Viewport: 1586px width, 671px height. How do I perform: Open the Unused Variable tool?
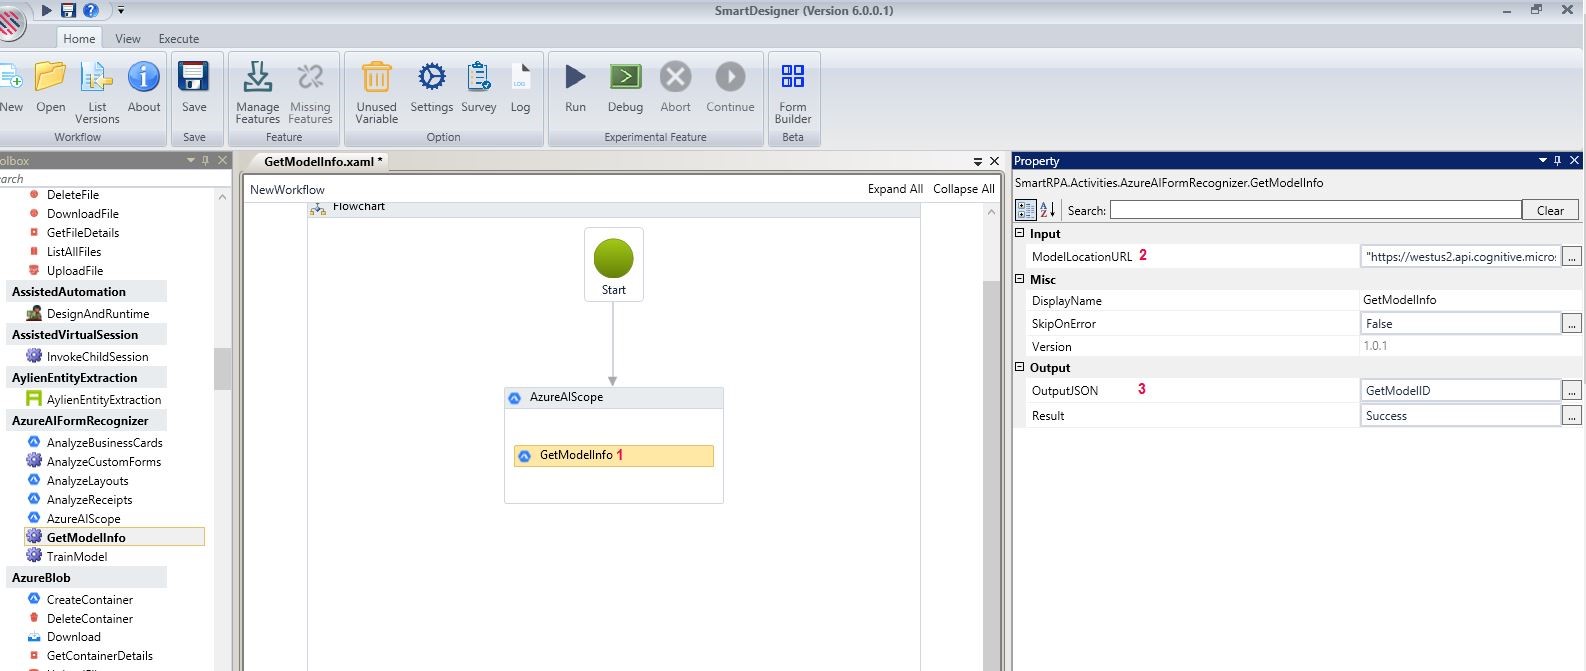point(376,78)
